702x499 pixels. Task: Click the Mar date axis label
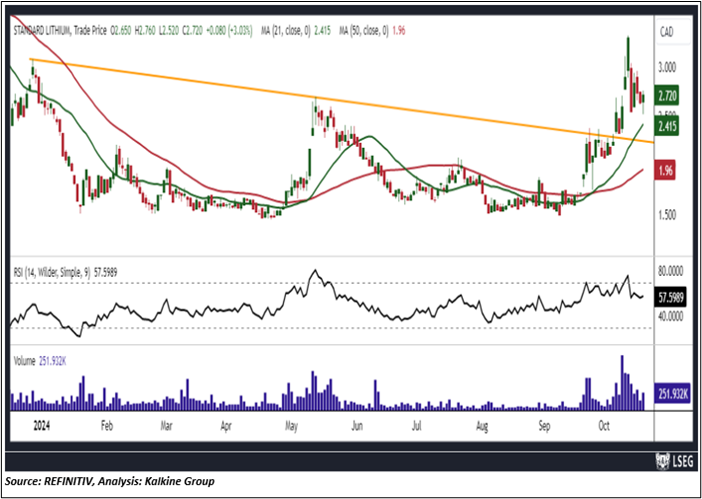(167, 426)
